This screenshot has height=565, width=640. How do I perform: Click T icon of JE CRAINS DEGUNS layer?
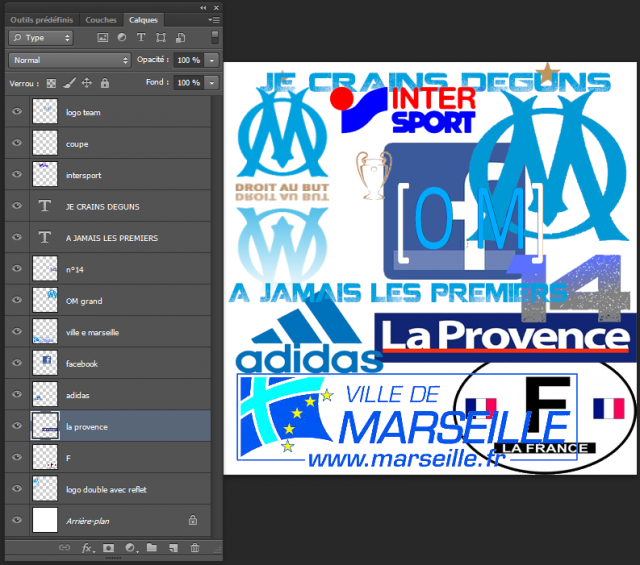(44, 206)
